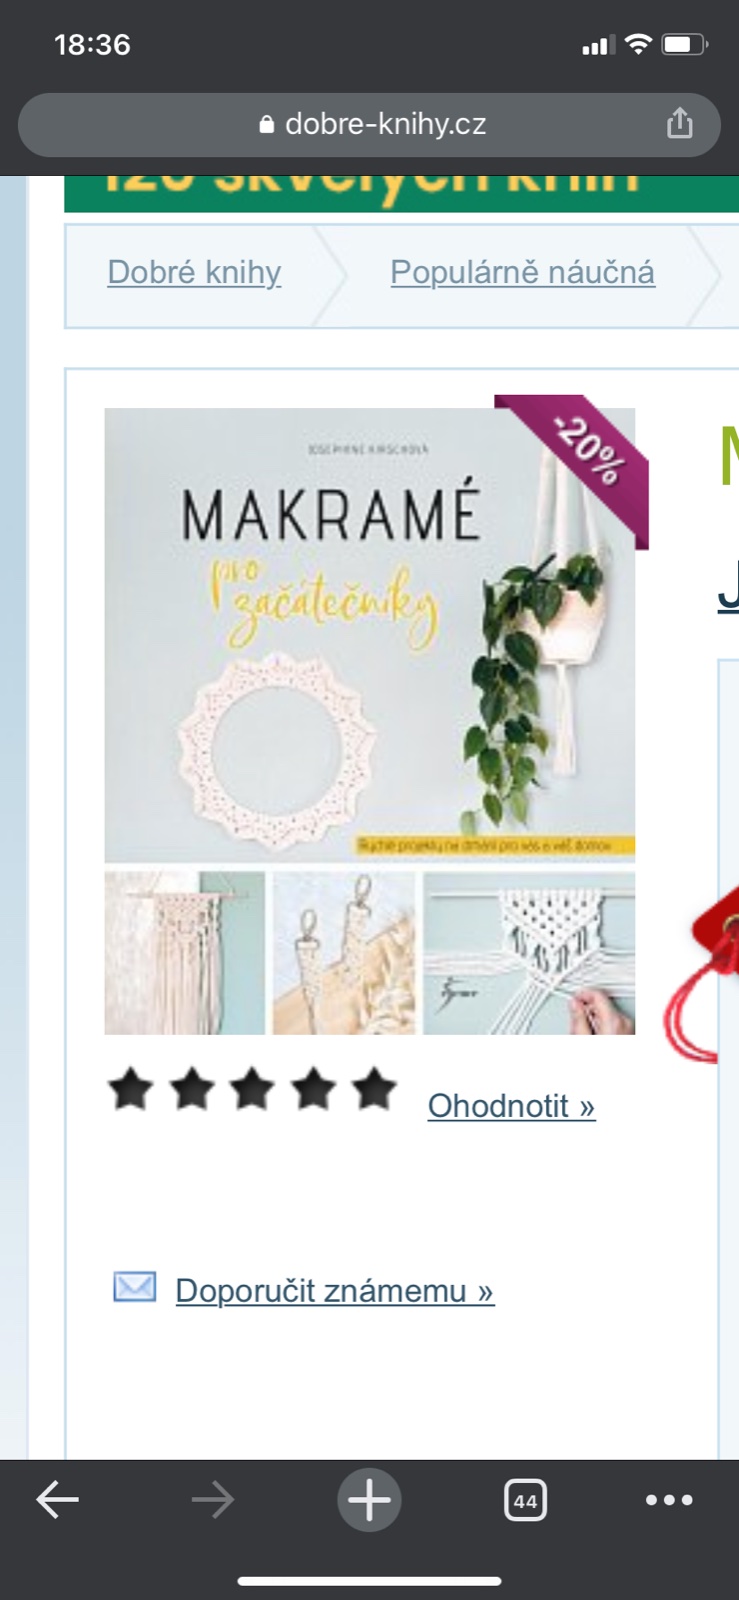Select the first rating star
The height and width of the screenshot is (1600, 739).
tap(130, 1089)
